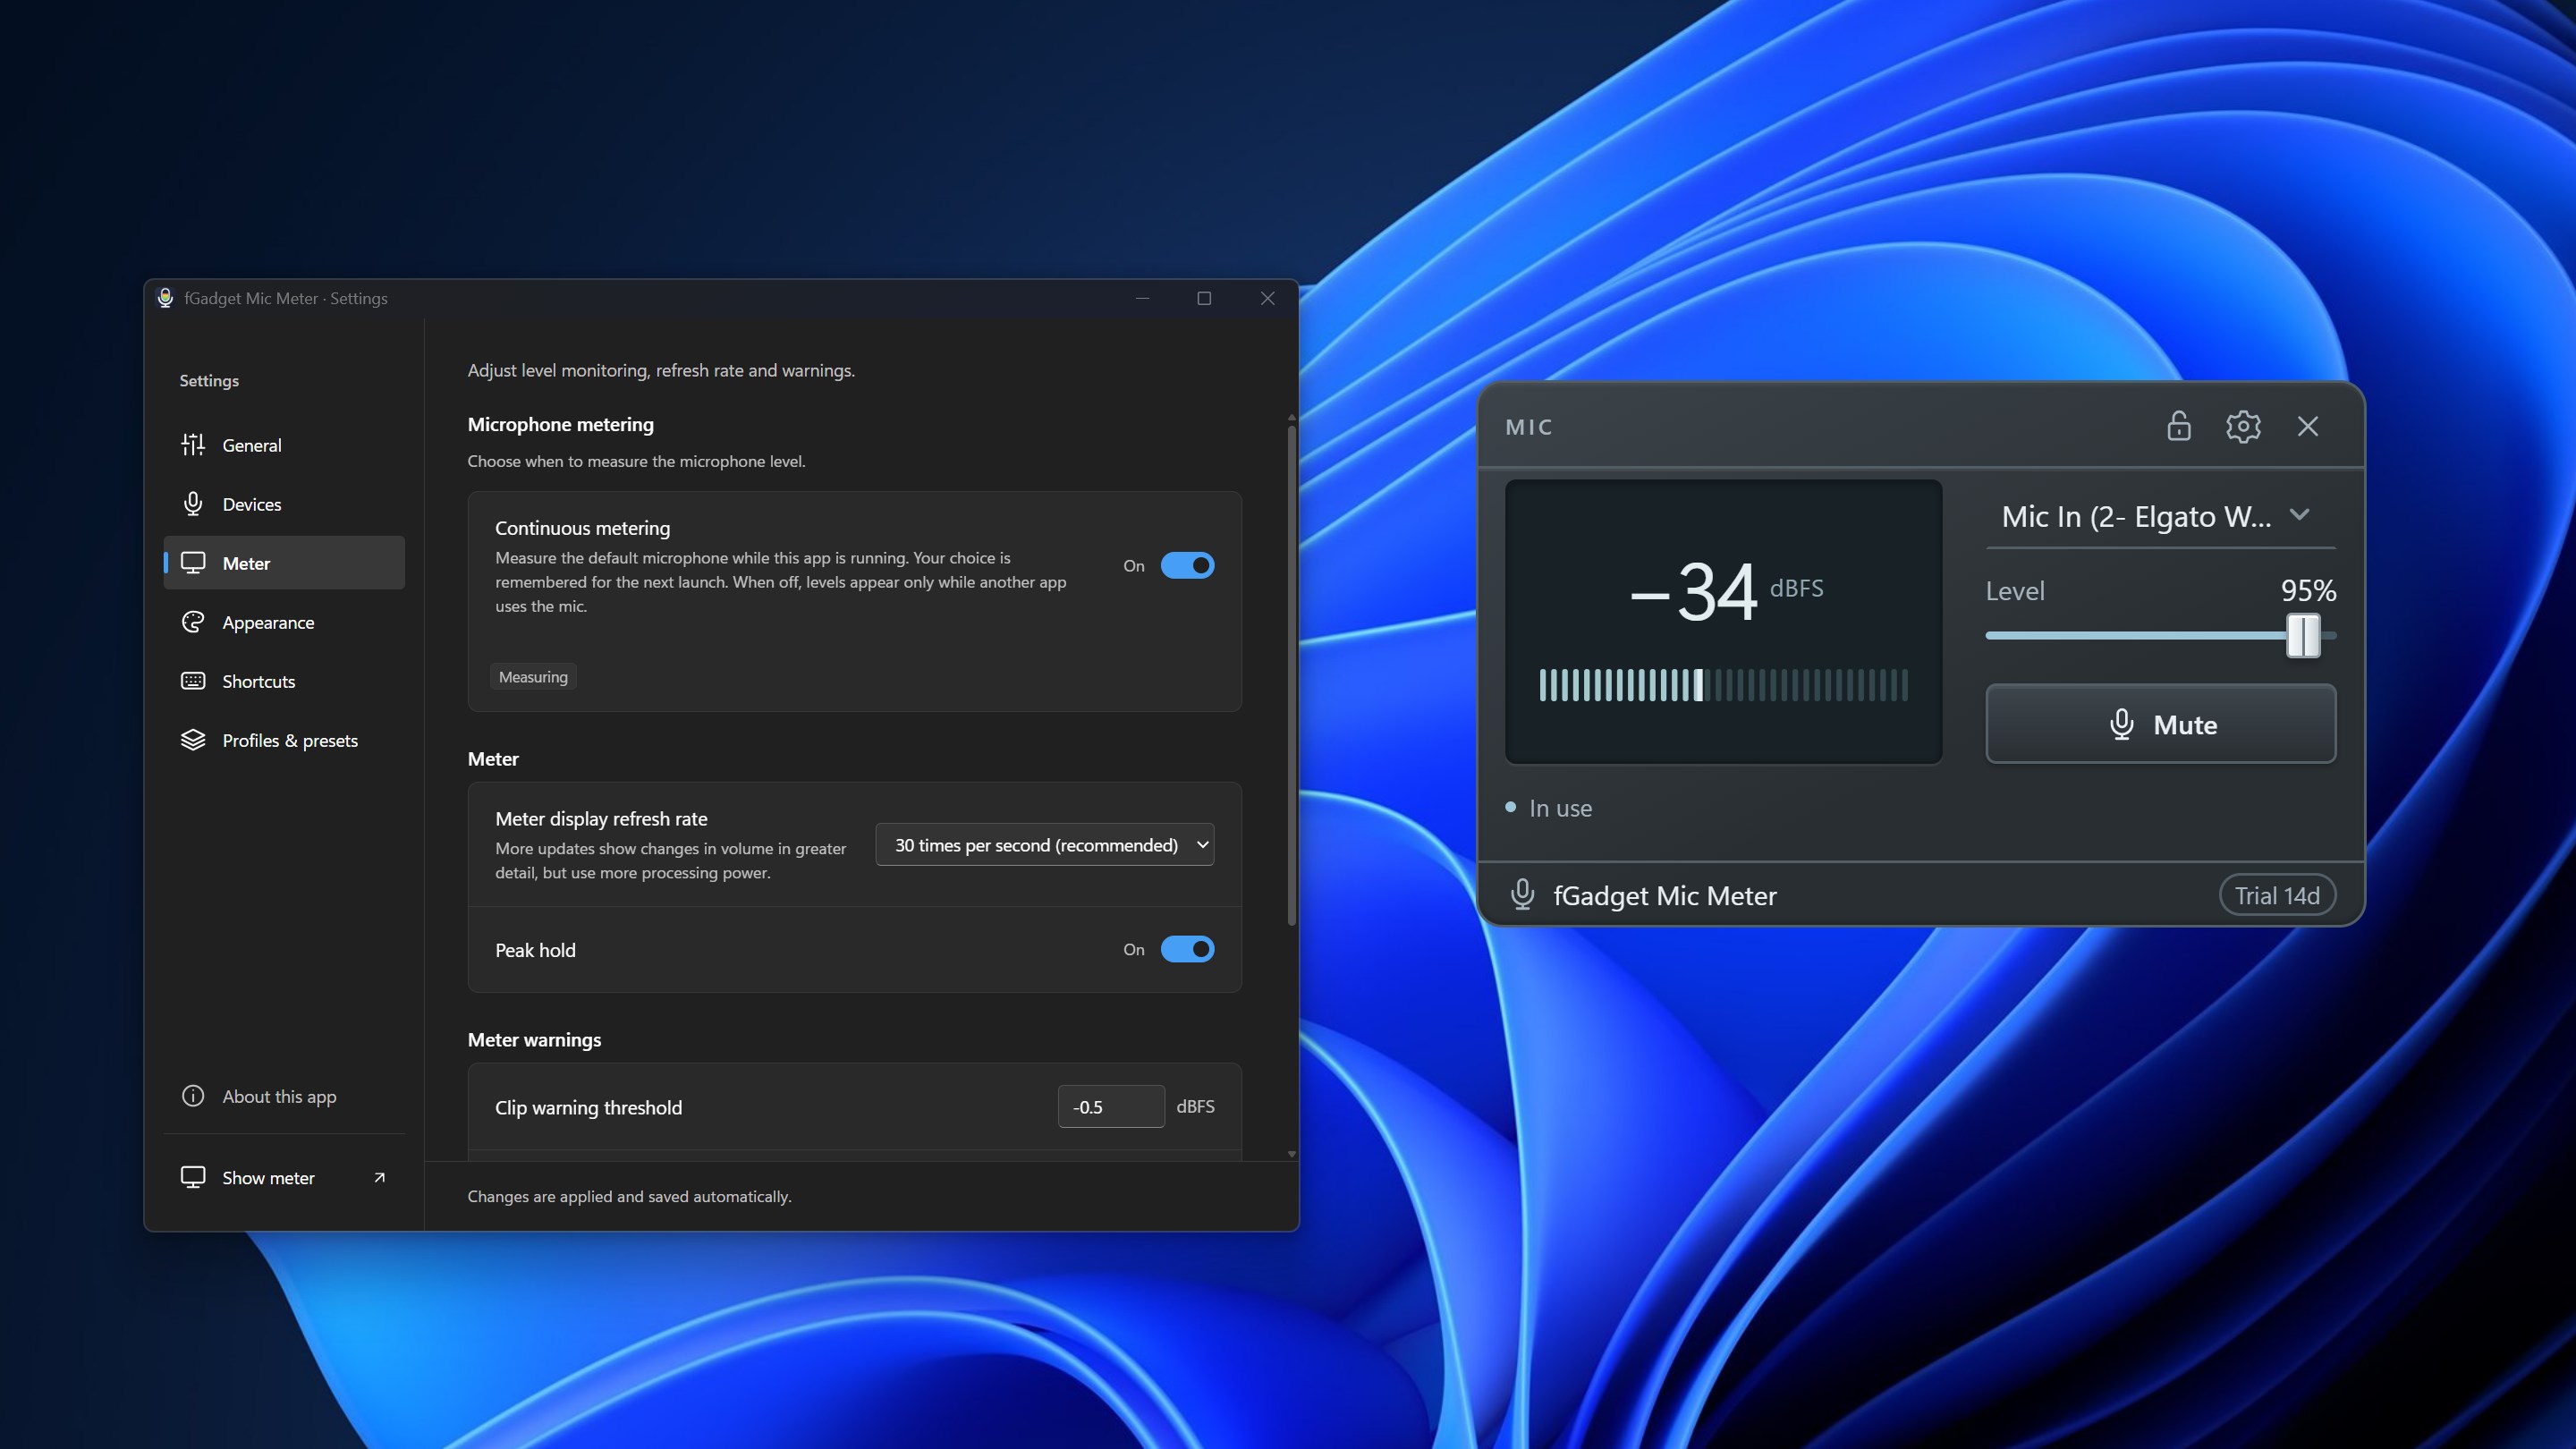Click the lock icon in MIC widget
The image size is (2576, 1449).
[2179, 426]
